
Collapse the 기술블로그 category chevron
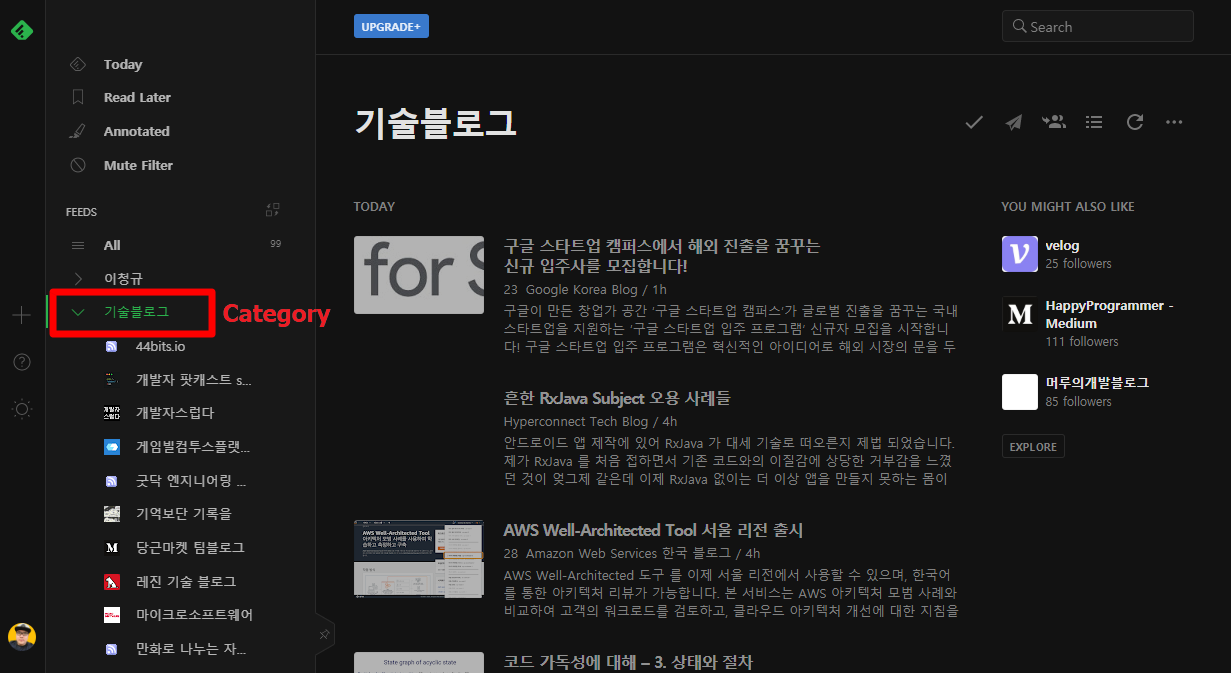click(78, 312)
